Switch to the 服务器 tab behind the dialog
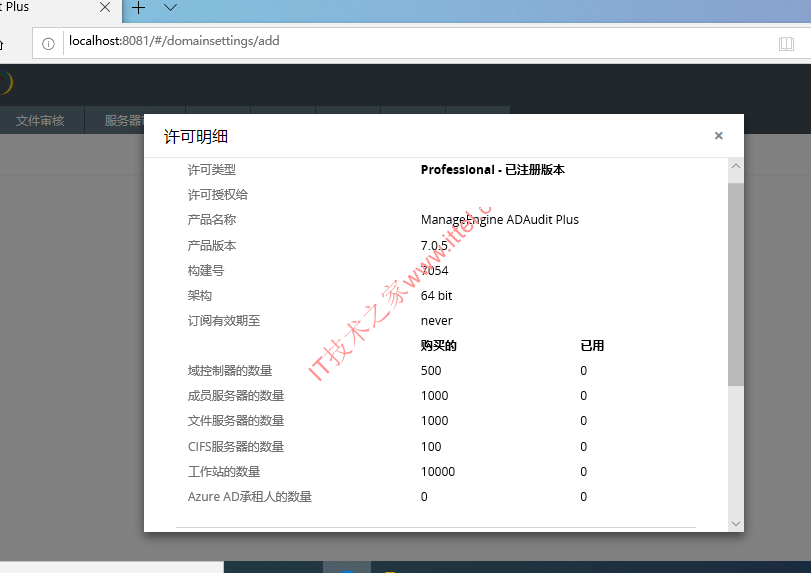811x573 pixels. 114,120
